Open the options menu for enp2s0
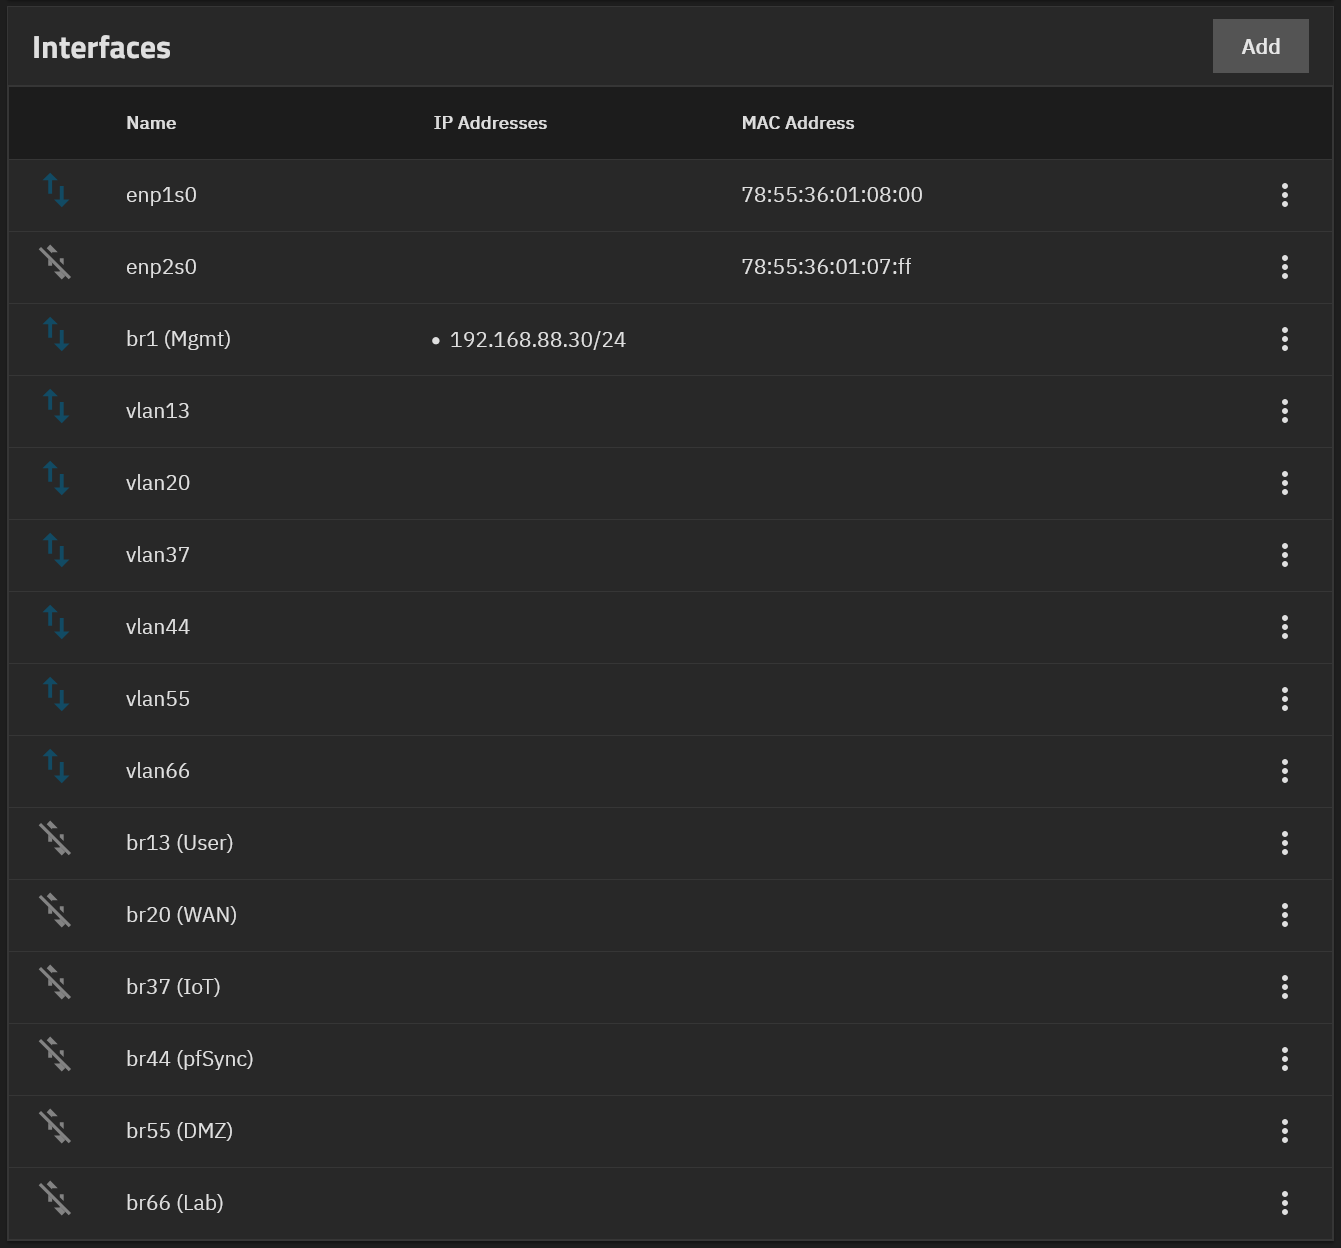This screenshot has width=1341, height=1248. [x=1284, y=267]
